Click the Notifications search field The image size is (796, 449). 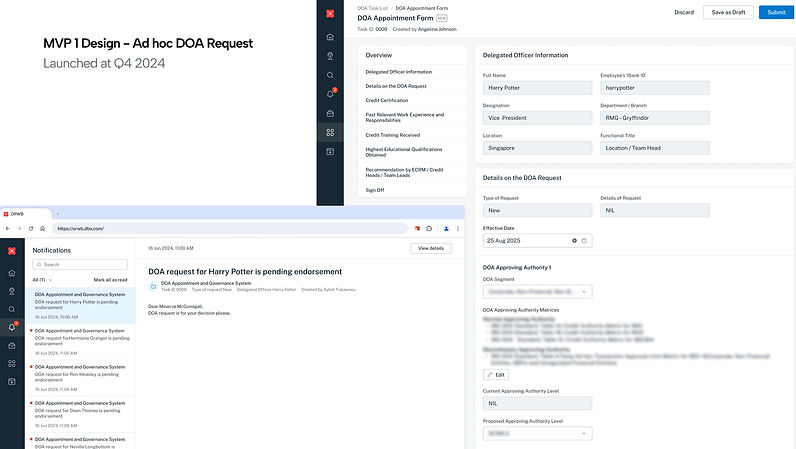pyautogui.click(x=80, y=265)
